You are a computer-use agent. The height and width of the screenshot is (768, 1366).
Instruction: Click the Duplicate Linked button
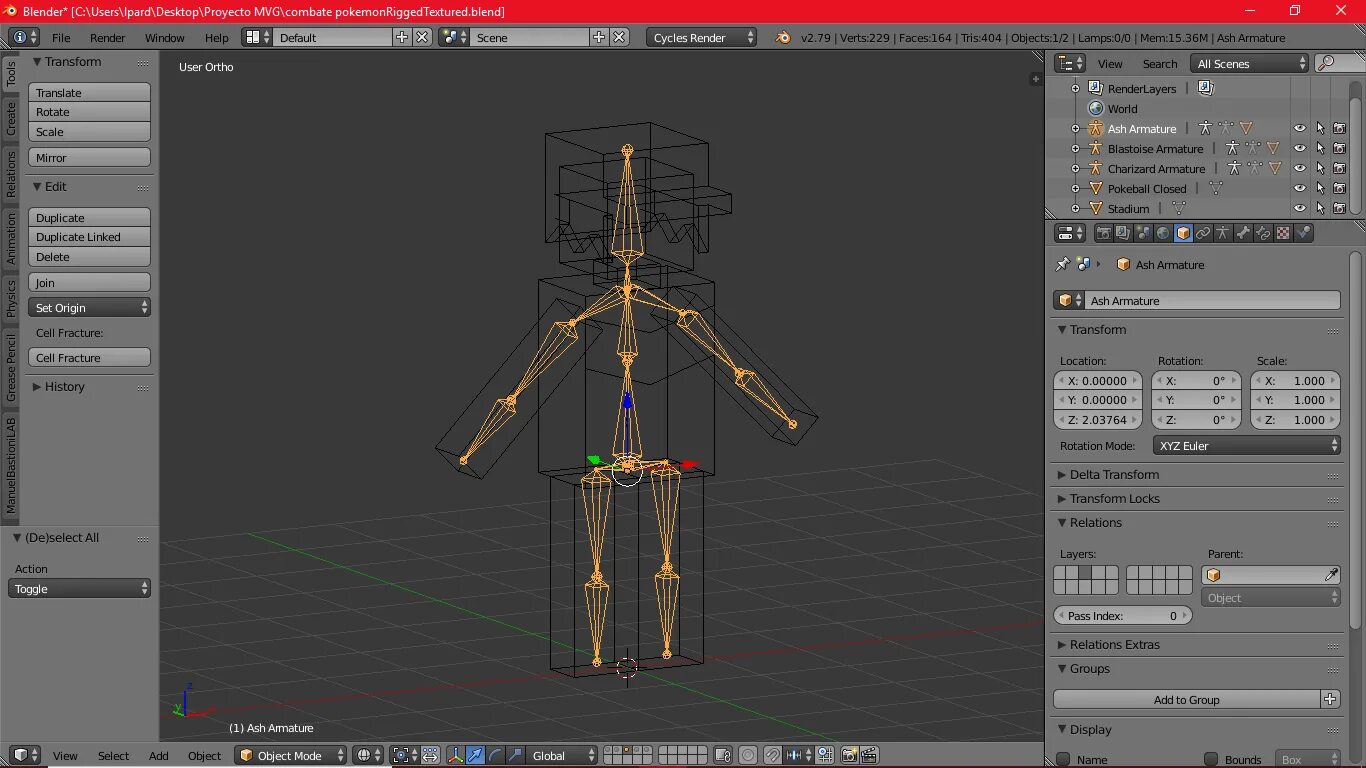(x=89, y=237)
